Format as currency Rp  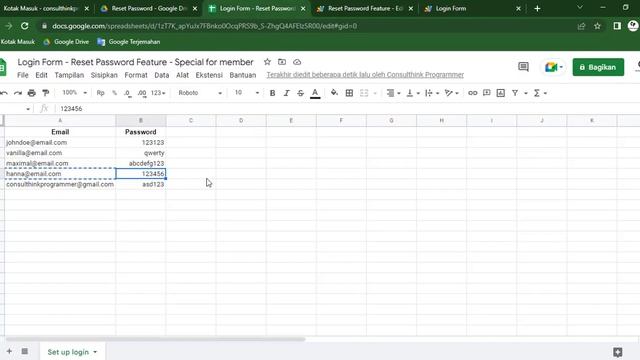tap(100, 93)
